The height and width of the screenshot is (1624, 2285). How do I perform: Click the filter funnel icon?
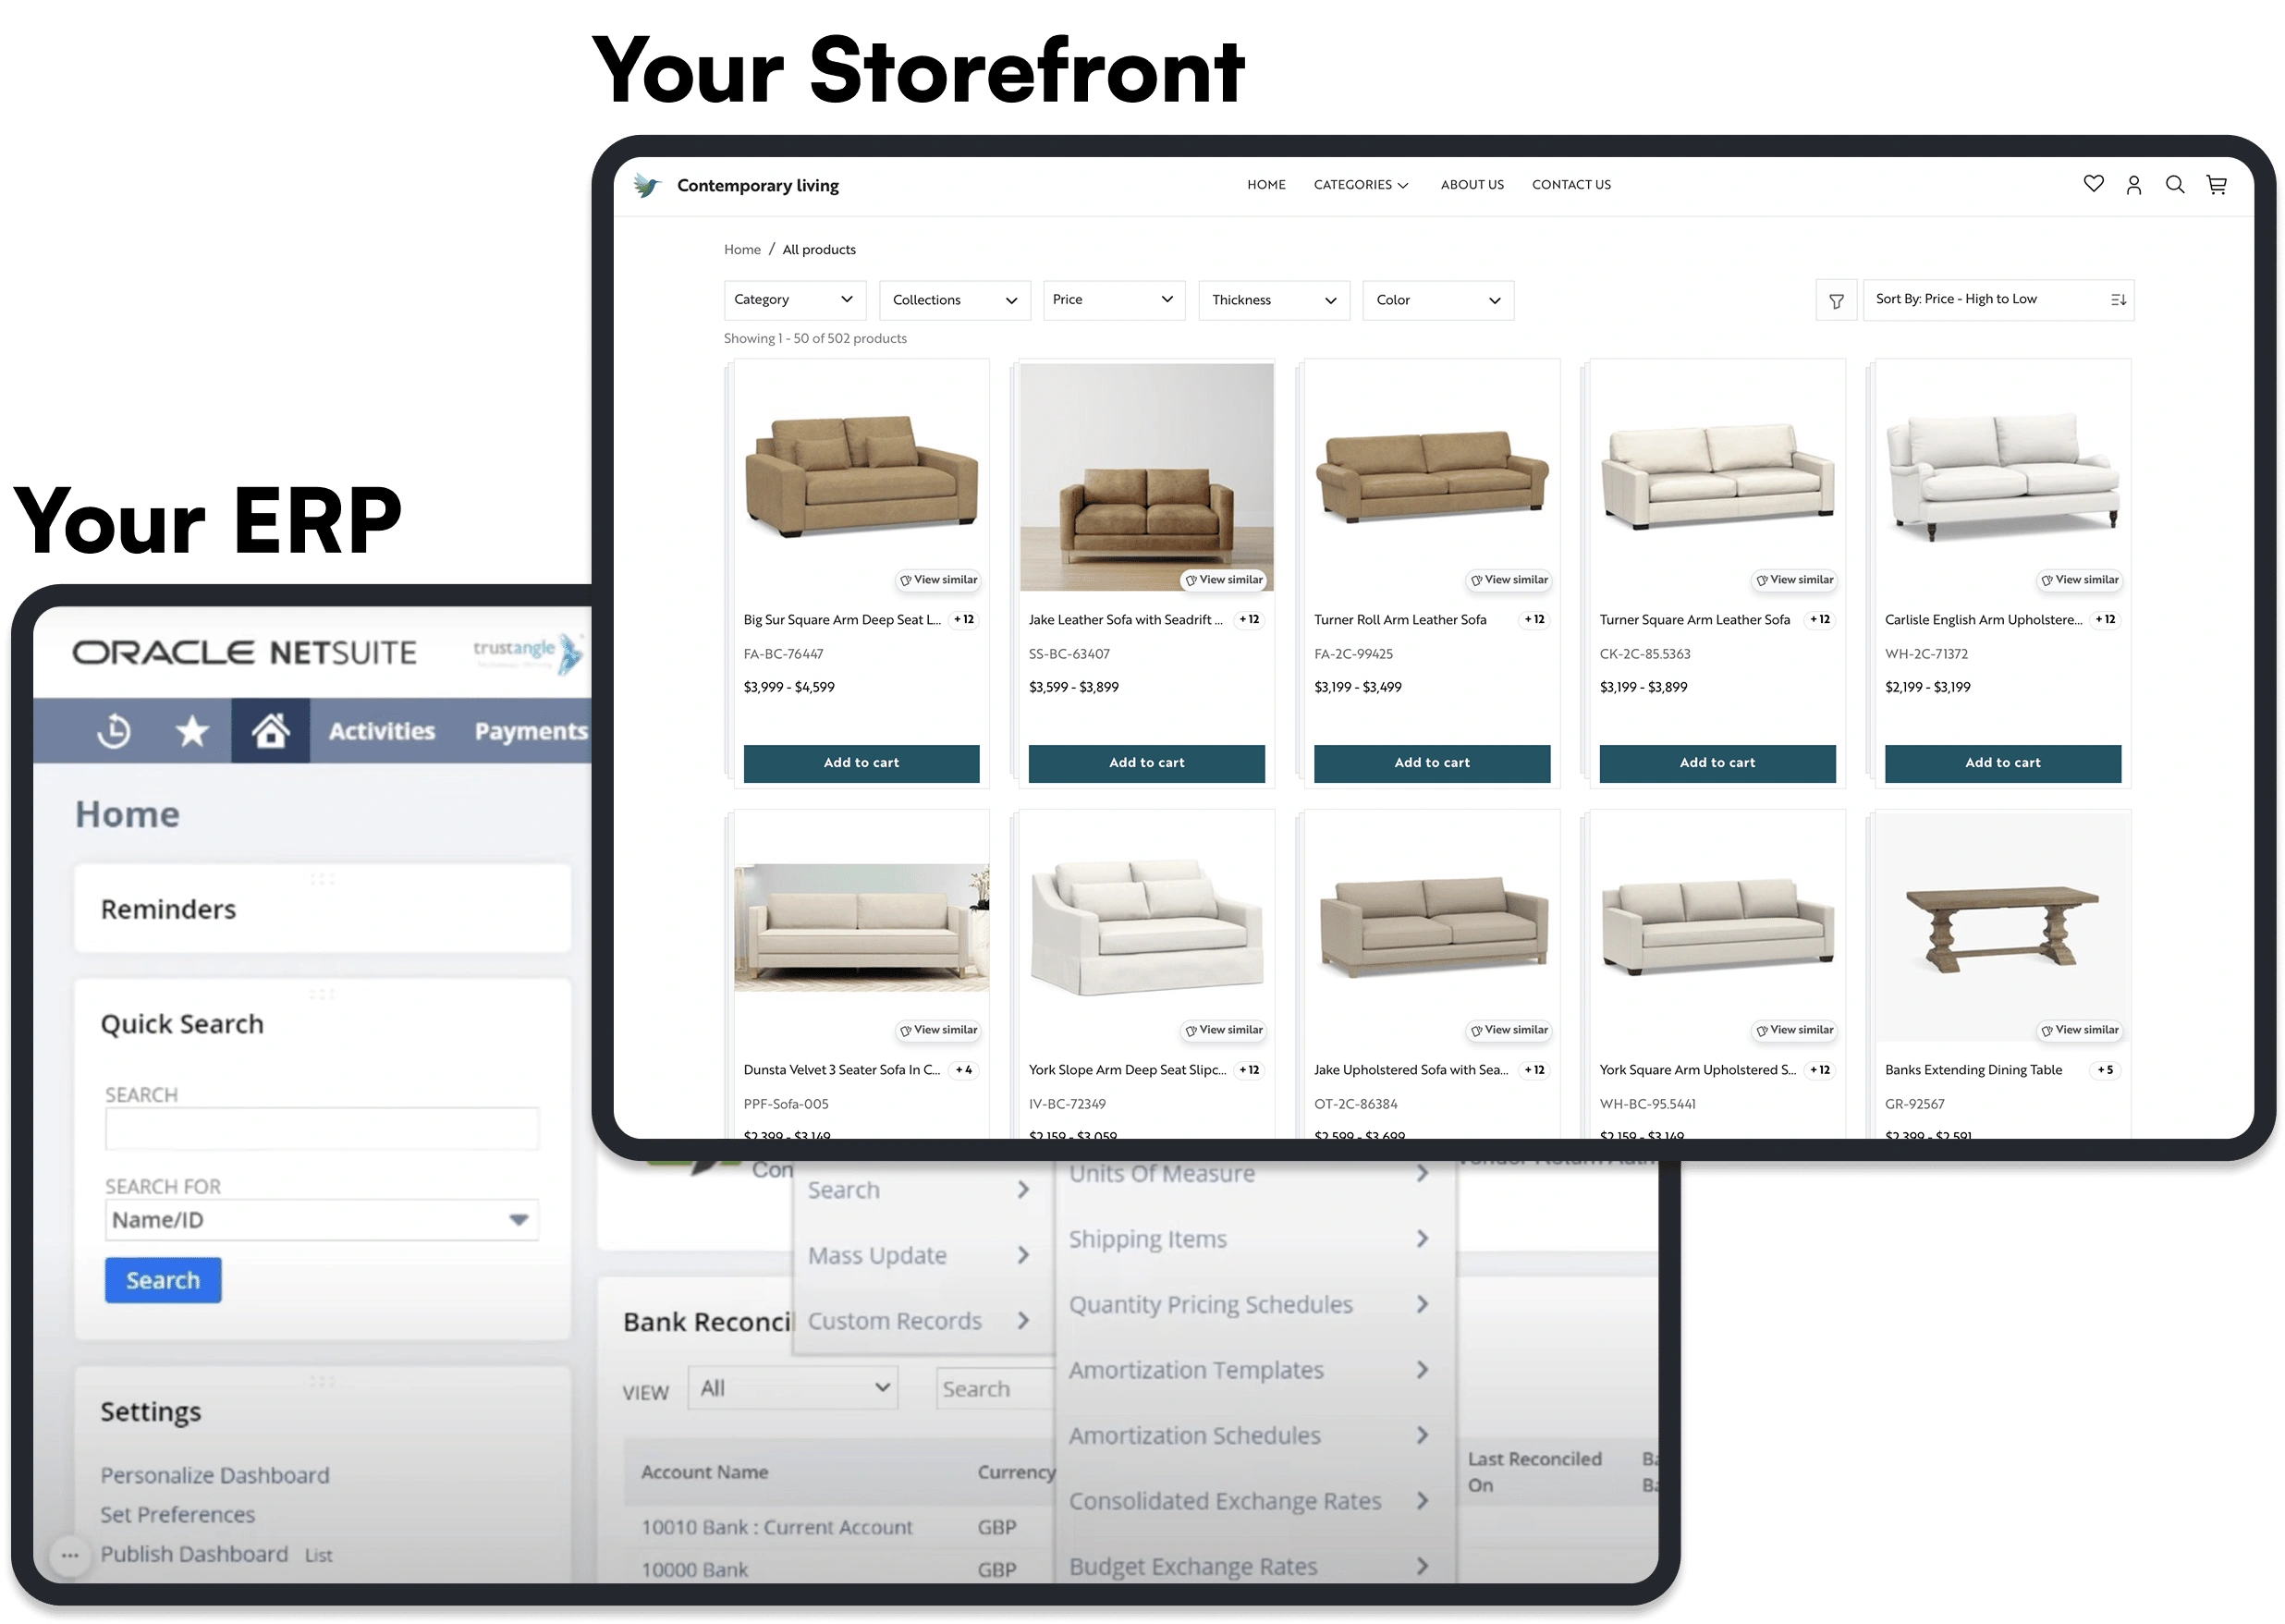1836,300
